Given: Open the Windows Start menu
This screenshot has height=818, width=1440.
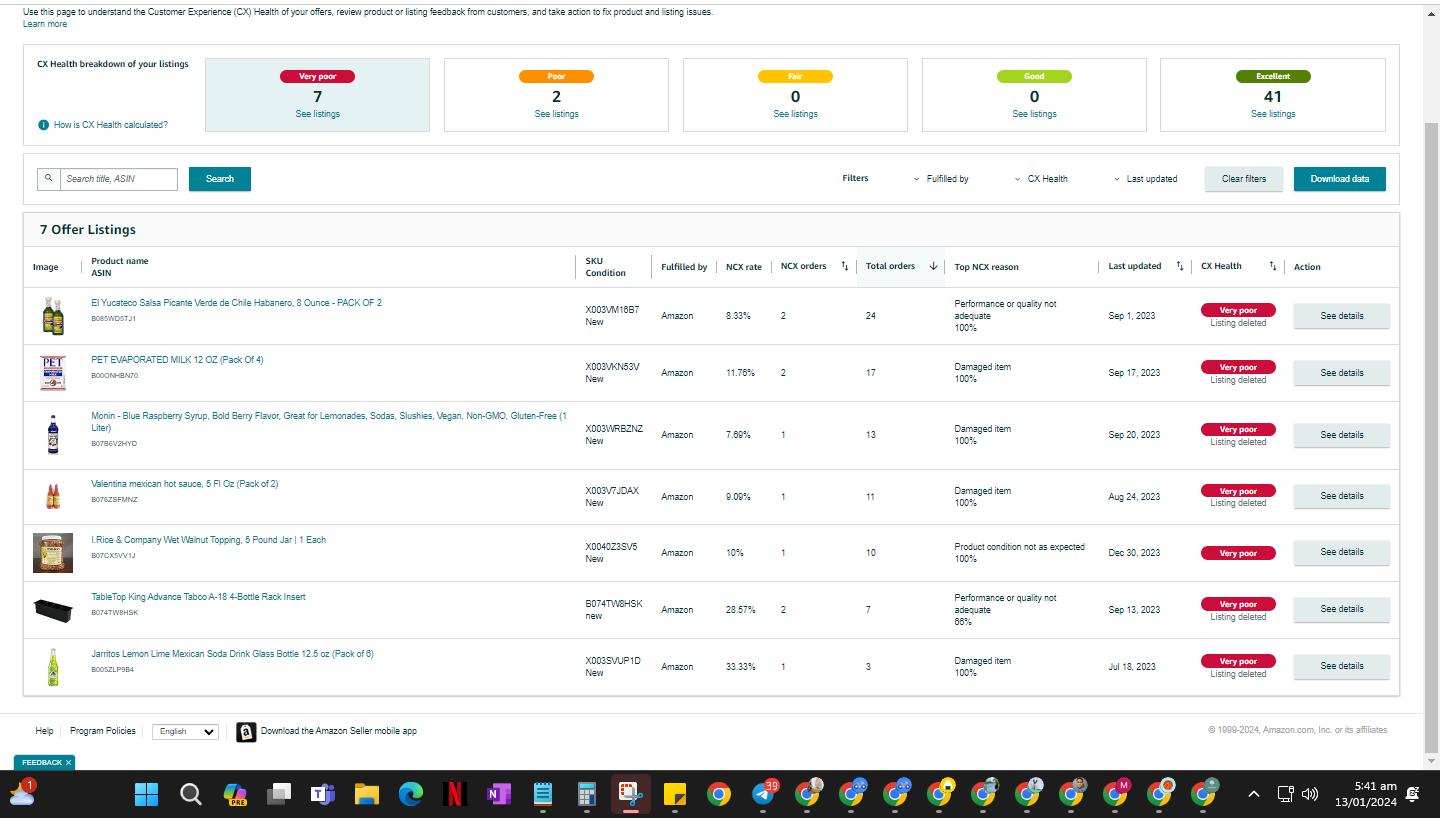Looking at the screenshot, I should 146,795.
